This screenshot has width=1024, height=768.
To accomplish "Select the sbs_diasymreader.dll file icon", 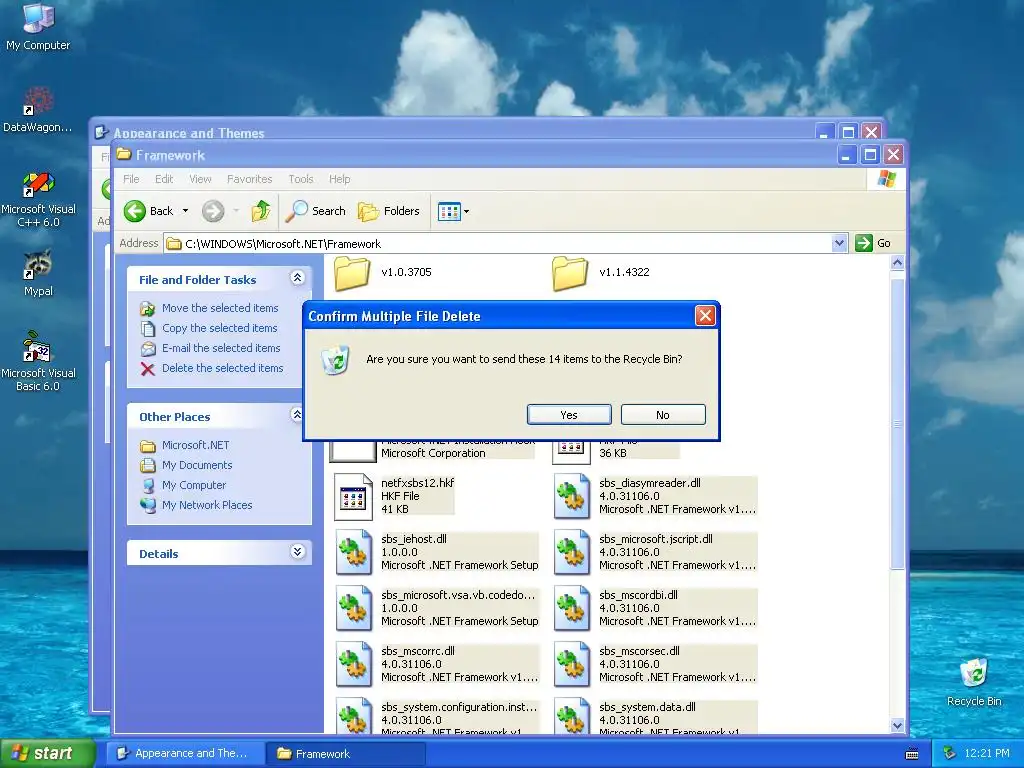I will click(x=572, y=497).
